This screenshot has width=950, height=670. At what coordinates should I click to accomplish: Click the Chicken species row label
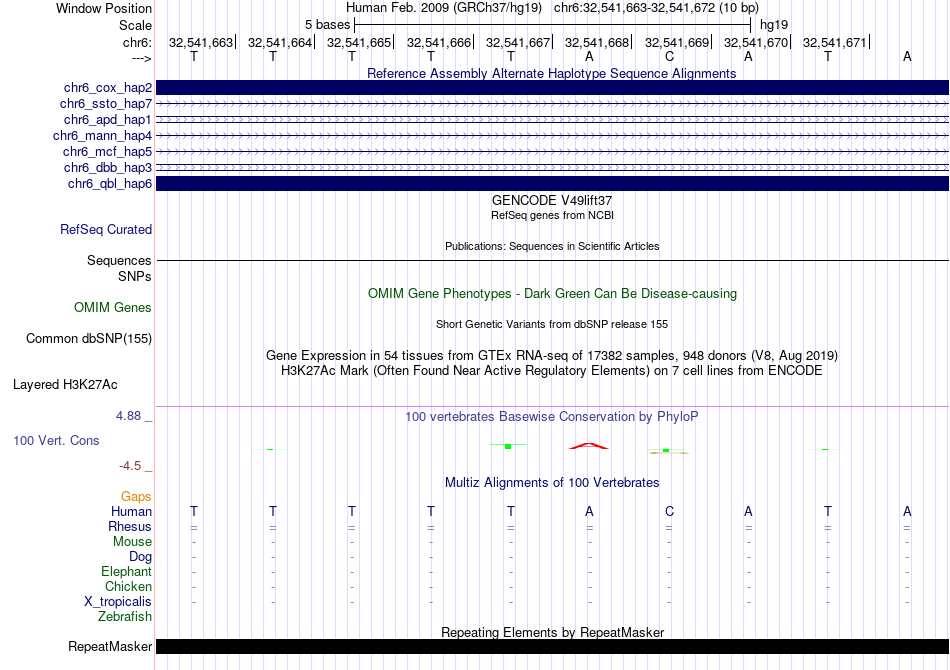[x=128, y=586]
